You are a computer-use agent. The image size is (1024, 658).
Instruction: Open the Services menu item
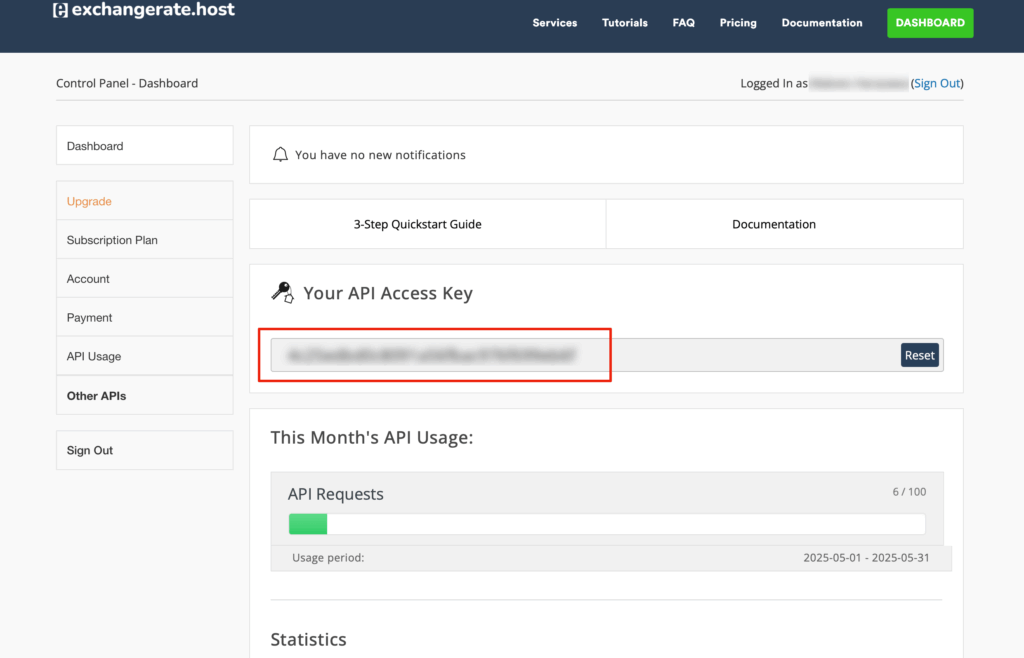tap(554, 23)
